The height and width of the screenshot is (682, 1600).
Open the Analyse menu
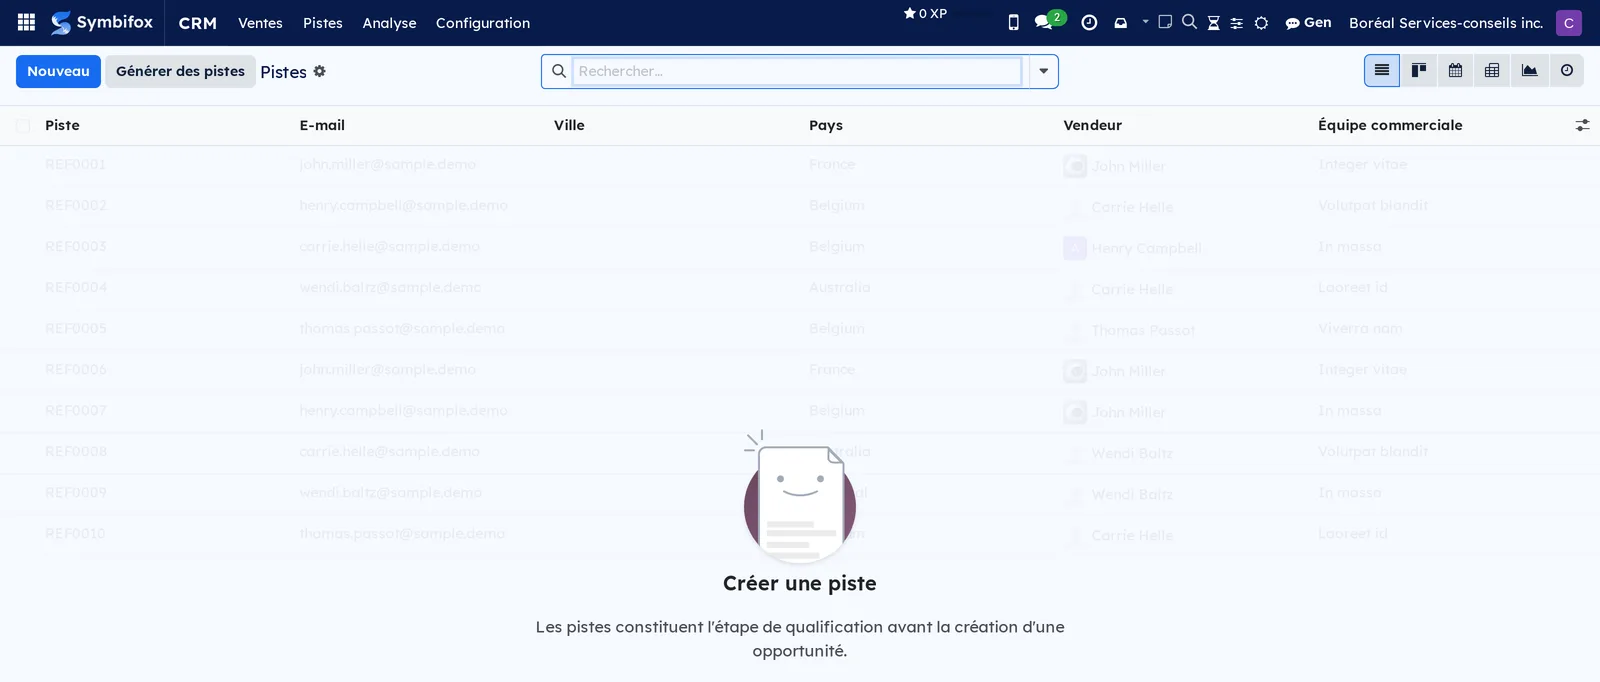(389, 22)
